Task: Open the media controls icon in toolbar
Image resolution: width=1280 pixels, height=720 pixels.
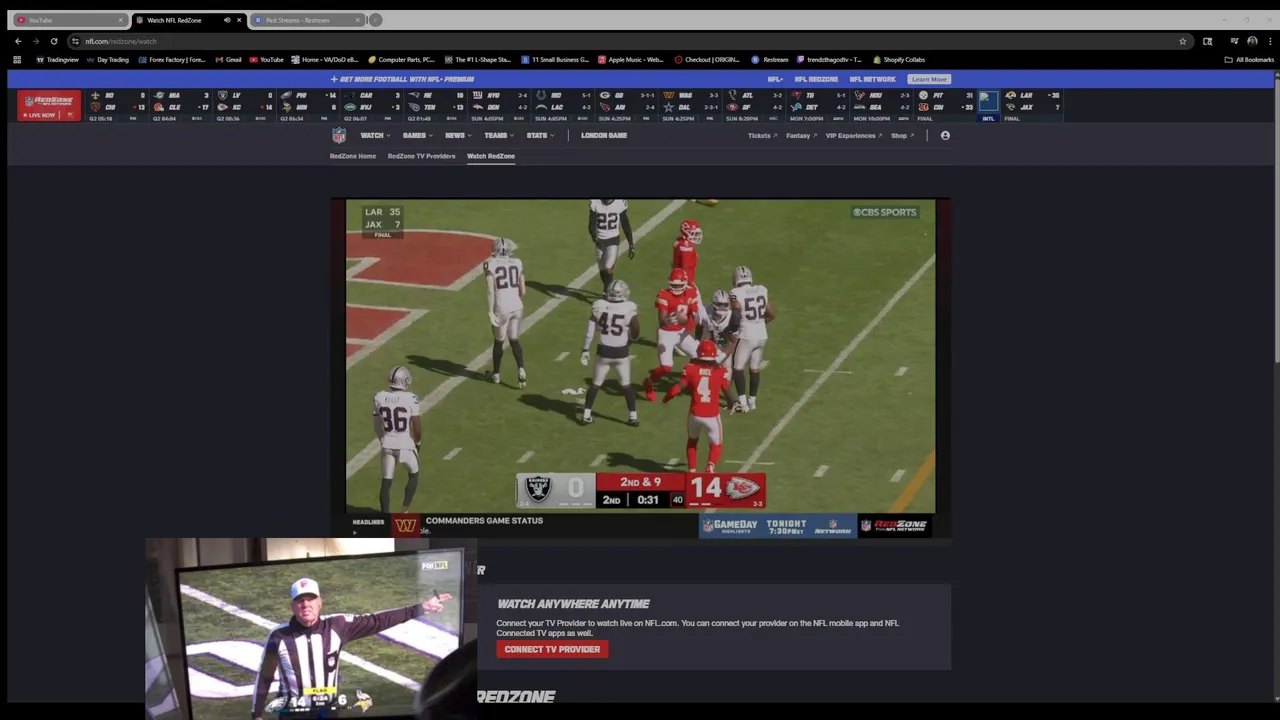Action: (1234, 41)
